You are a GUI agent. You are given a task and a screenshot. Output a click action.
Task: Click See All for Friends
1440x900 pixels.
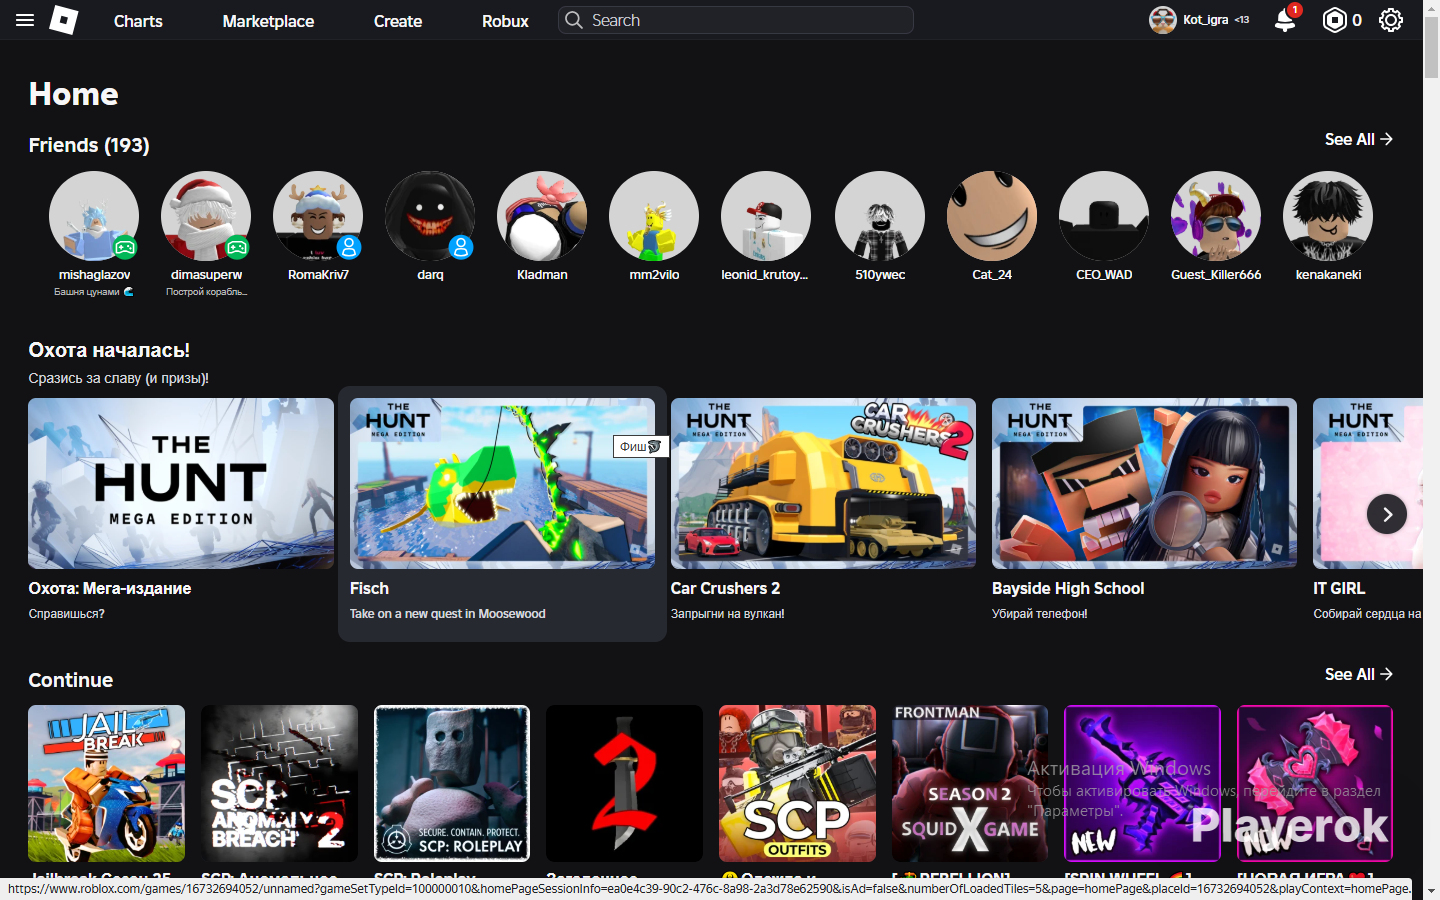1359,139
